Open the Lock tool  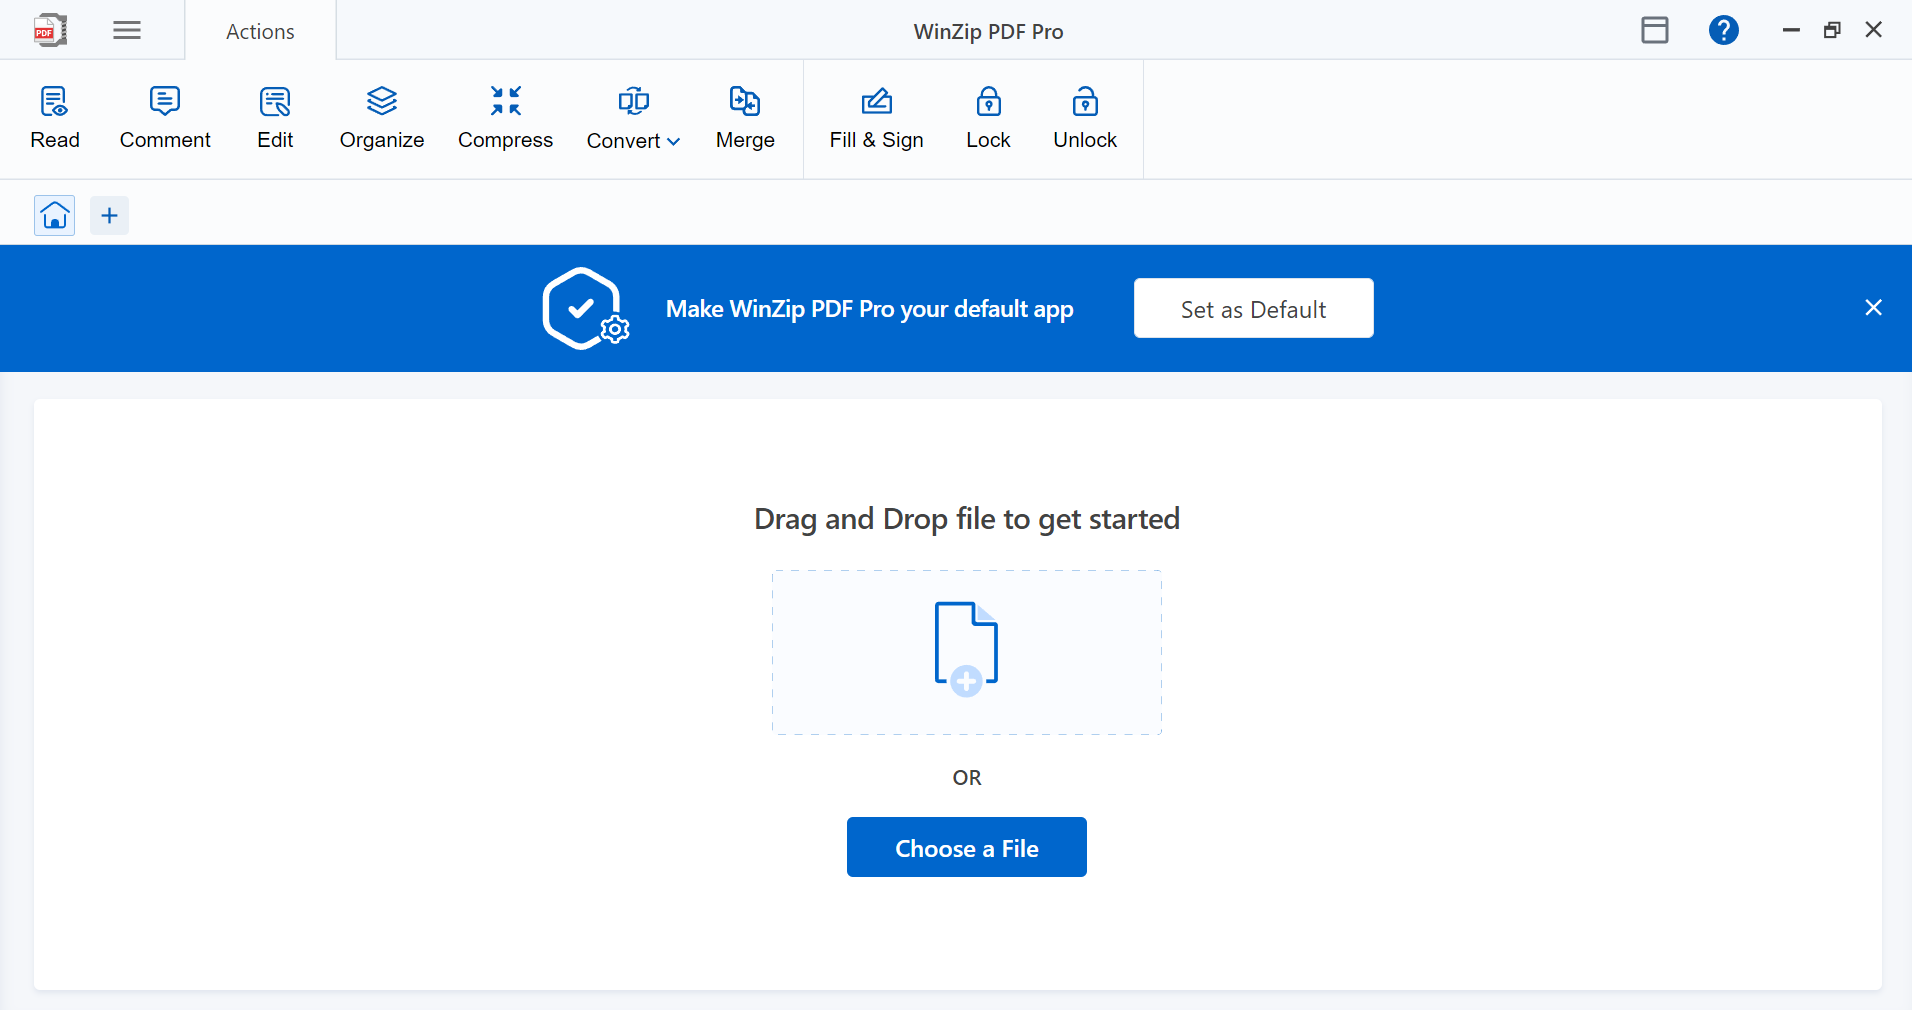988,117
